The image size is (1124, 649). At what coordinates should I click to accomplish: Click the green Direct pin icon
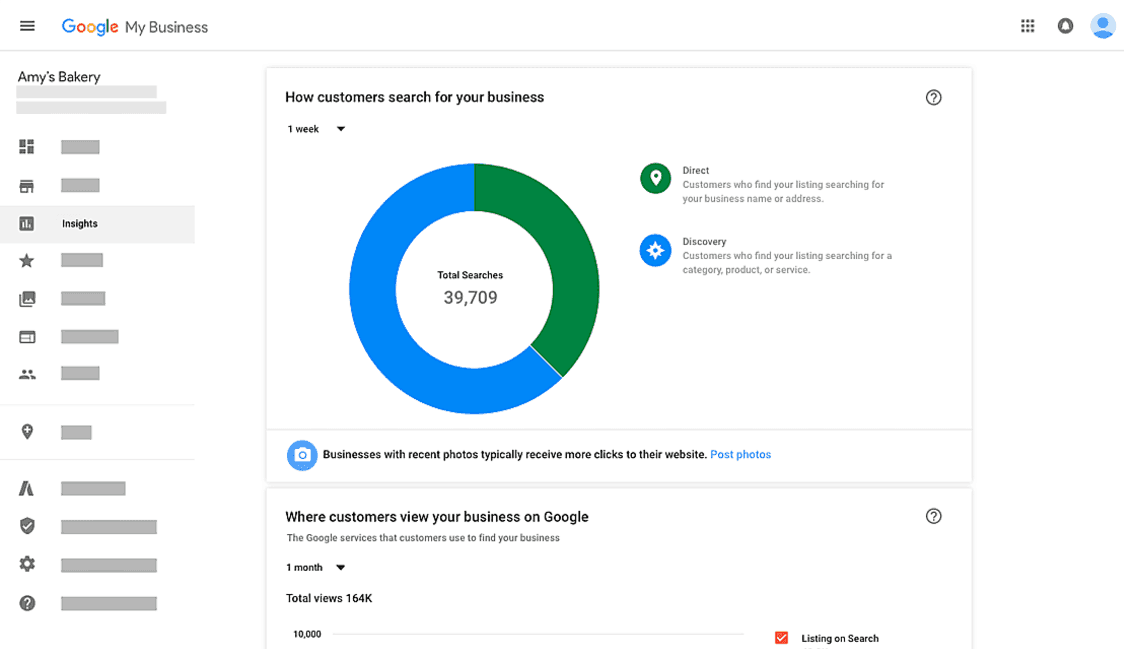[x=655, y=179]
